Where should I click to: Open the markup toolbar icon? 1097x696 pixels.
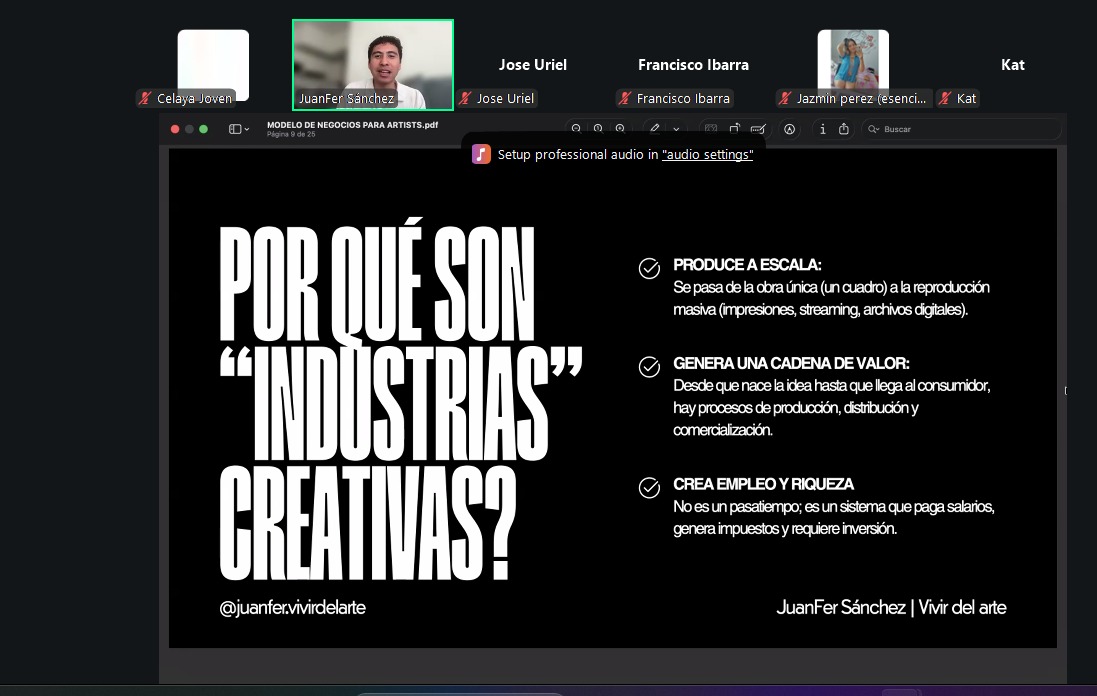pyautogui.click(x=790, y=129)
